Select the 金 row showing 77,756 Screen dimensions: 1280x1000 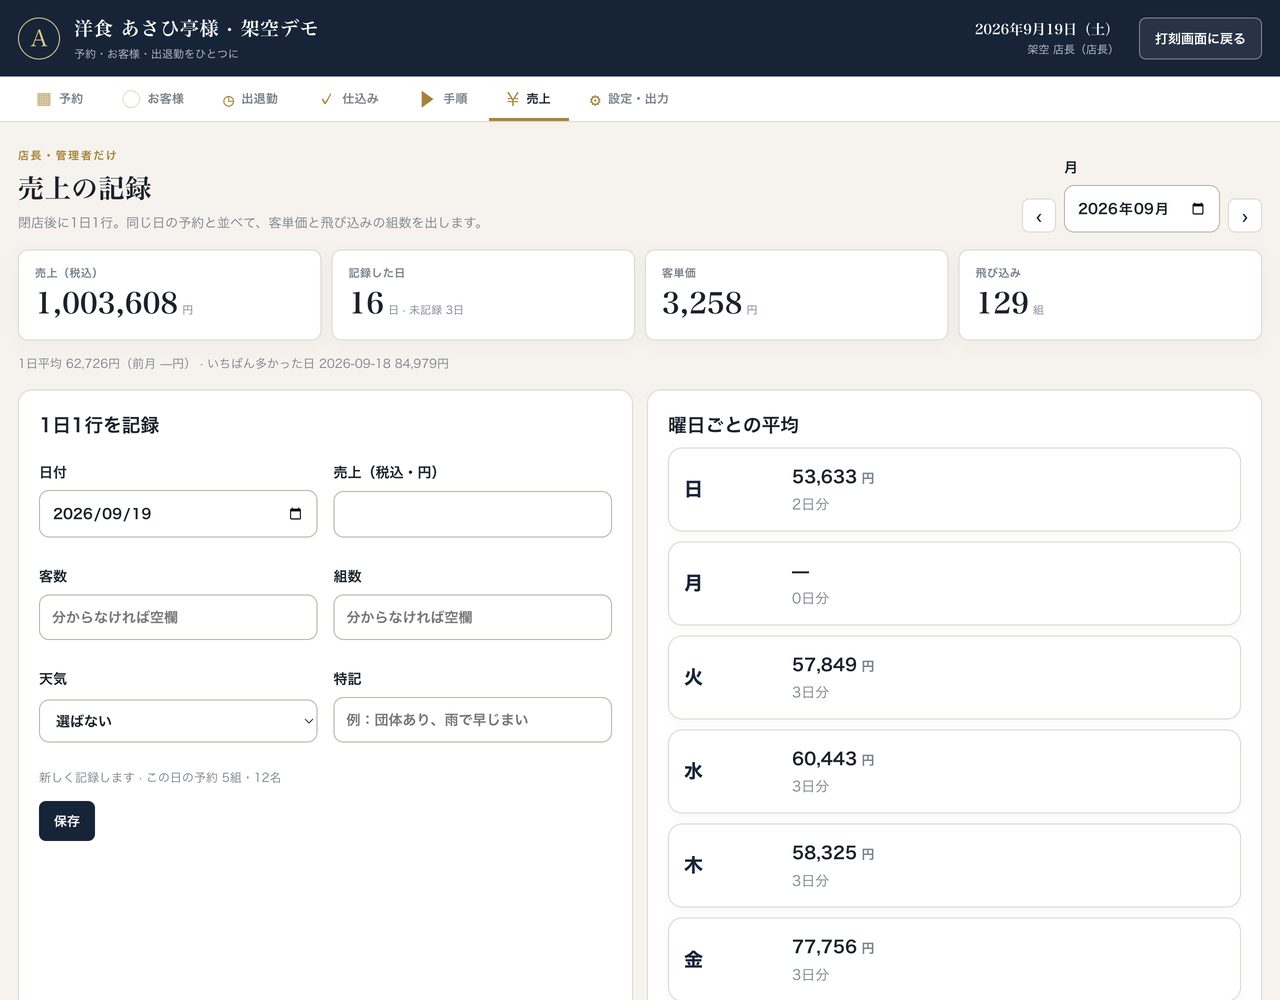pos(954,959)
